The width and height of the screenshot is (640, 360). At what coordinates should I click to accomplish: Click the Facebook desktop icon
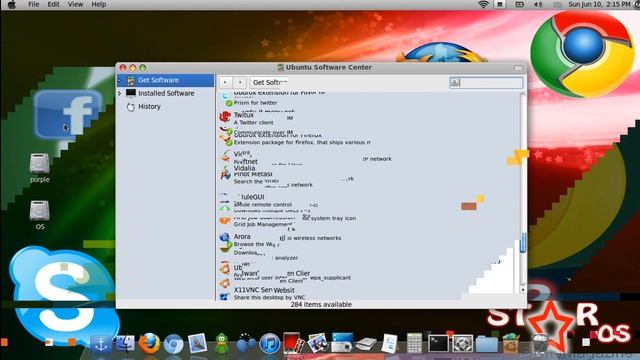pos(68,115)
